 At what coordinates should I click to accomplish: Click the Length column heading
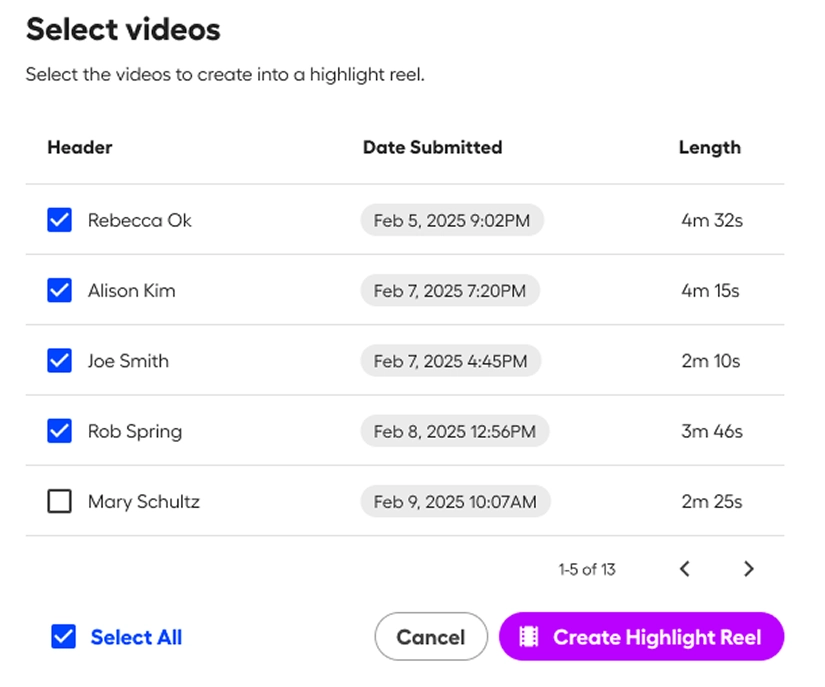pyautogui.click(x=710, y=147)
